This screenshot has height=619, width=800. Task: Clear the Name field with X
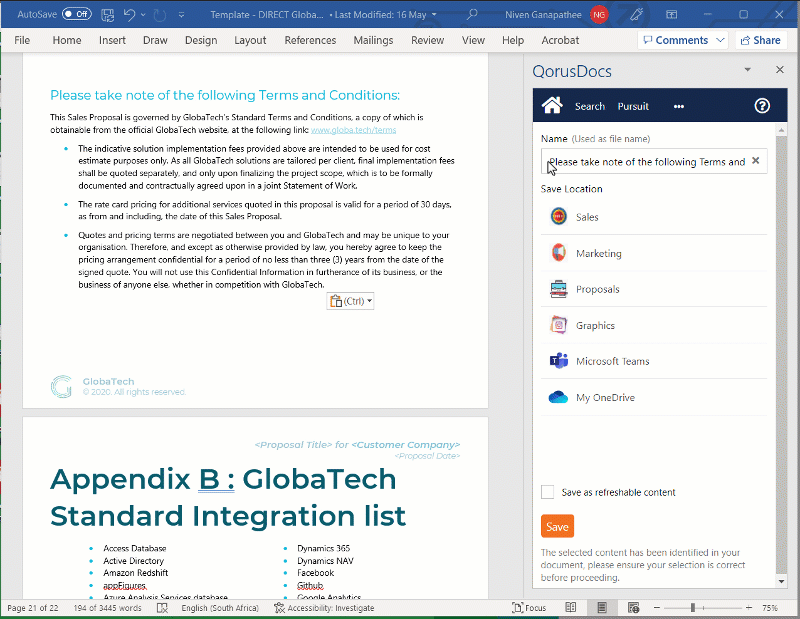coord(756,161)
